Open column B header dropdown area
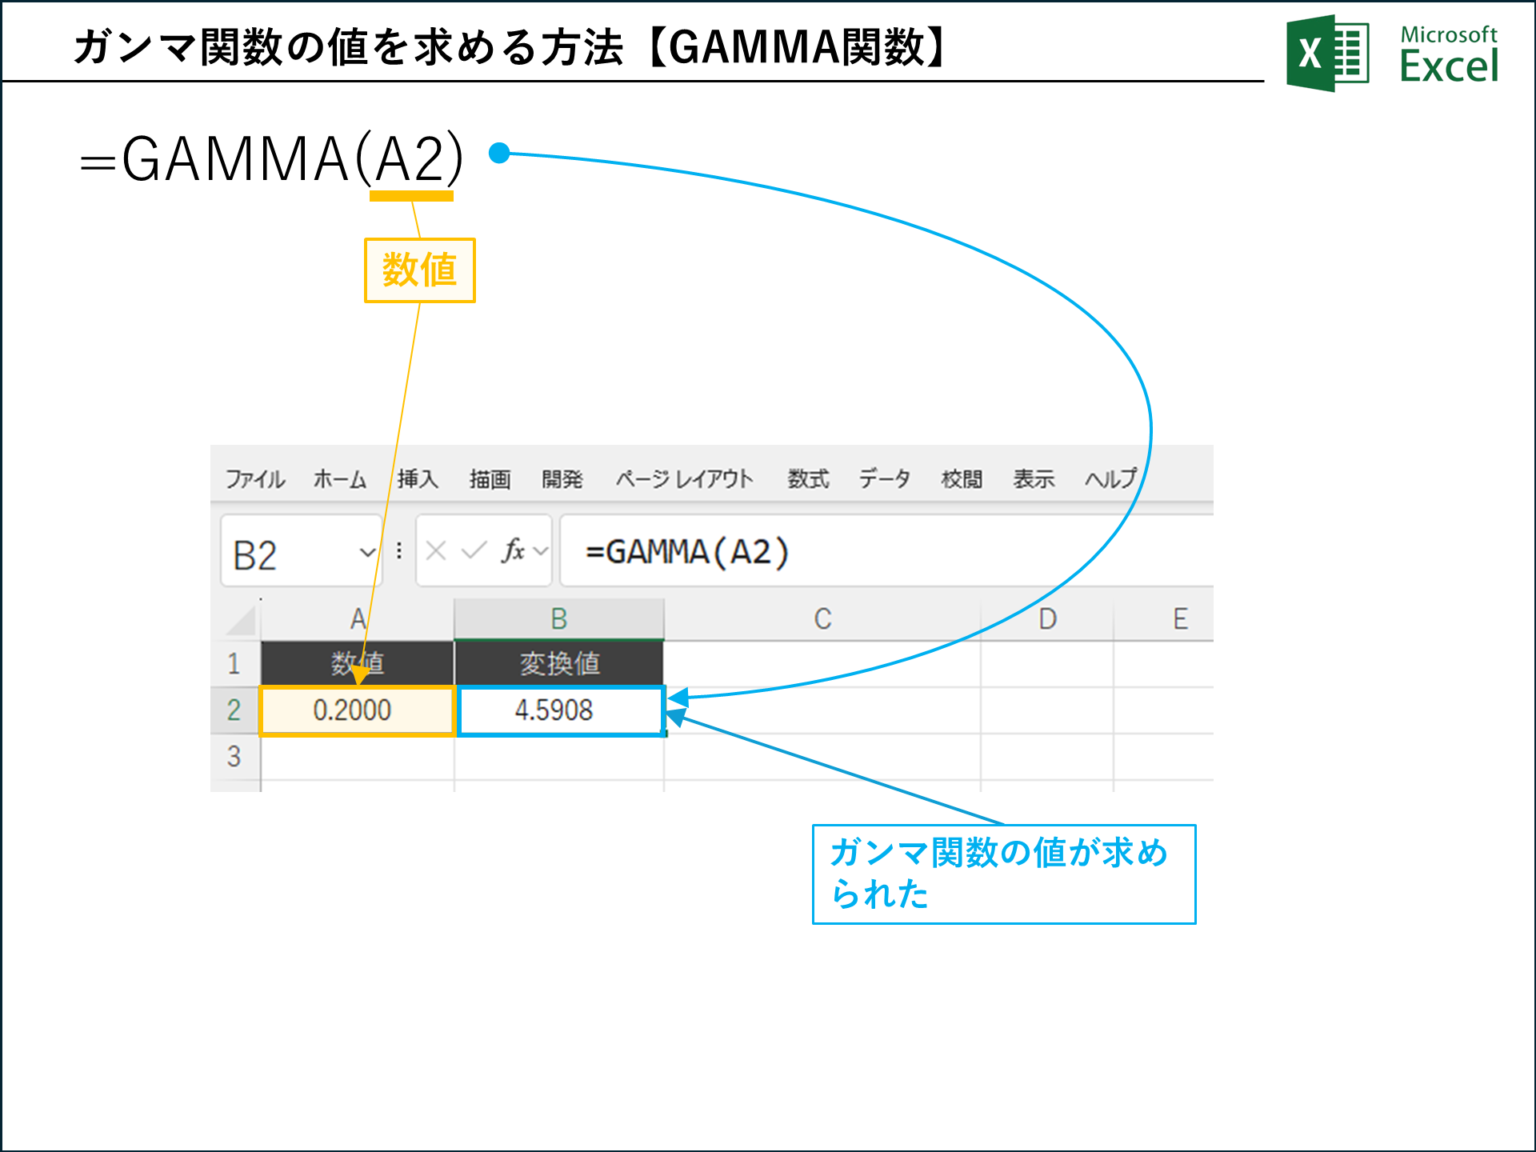1536x1152 pixels. point(559,618)
